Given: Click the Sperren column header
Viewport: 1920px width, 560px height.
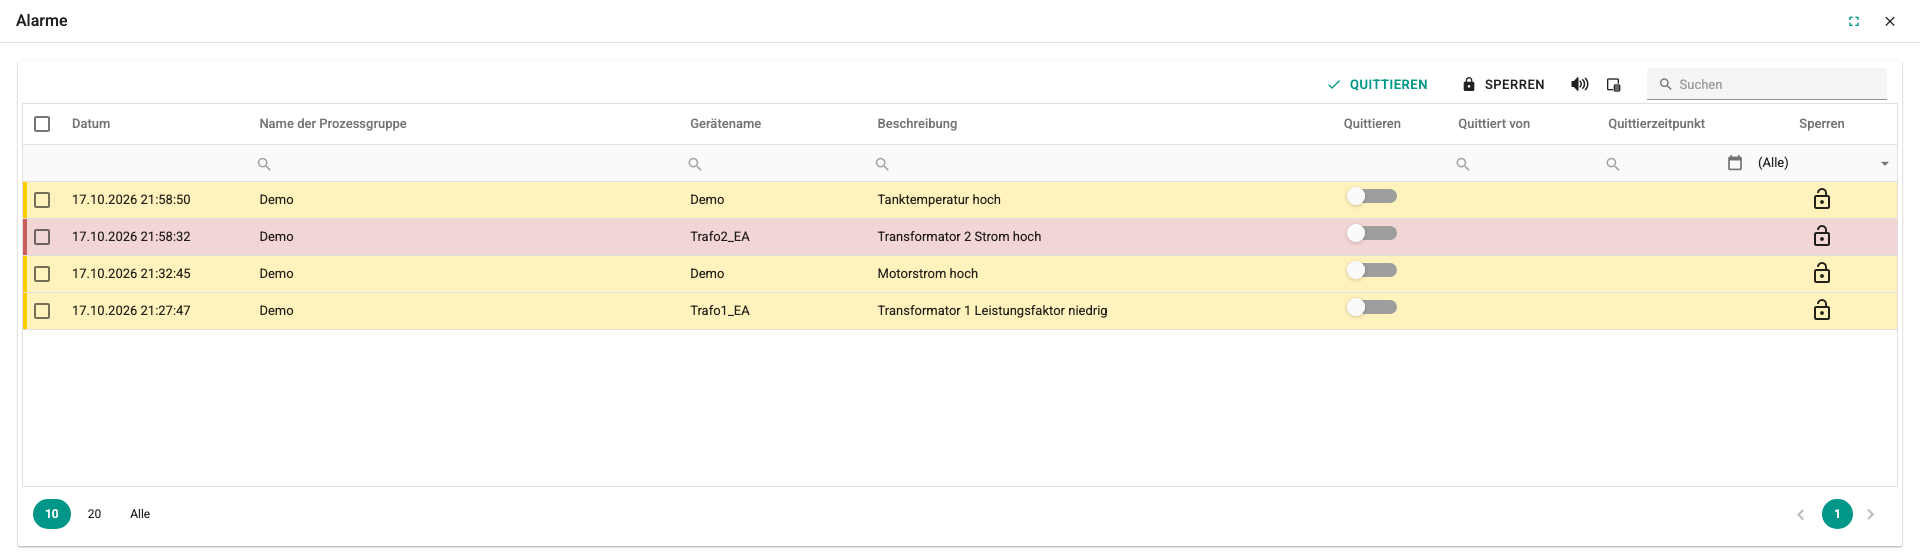Looking at the screenshot, I should coord(1822,124).
